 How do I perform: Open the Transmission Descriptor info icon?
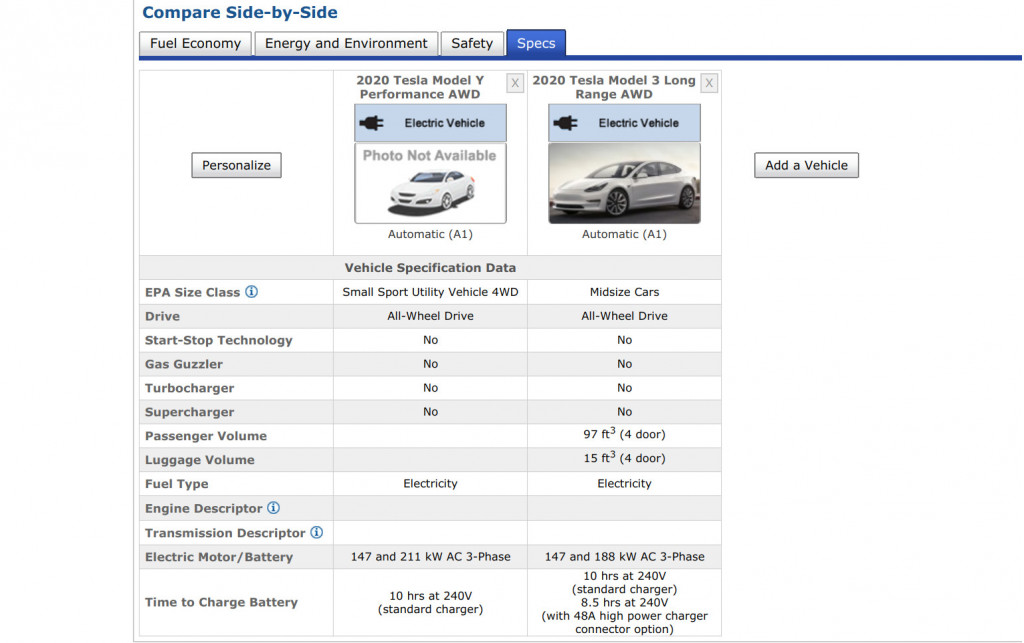point(317,533)
